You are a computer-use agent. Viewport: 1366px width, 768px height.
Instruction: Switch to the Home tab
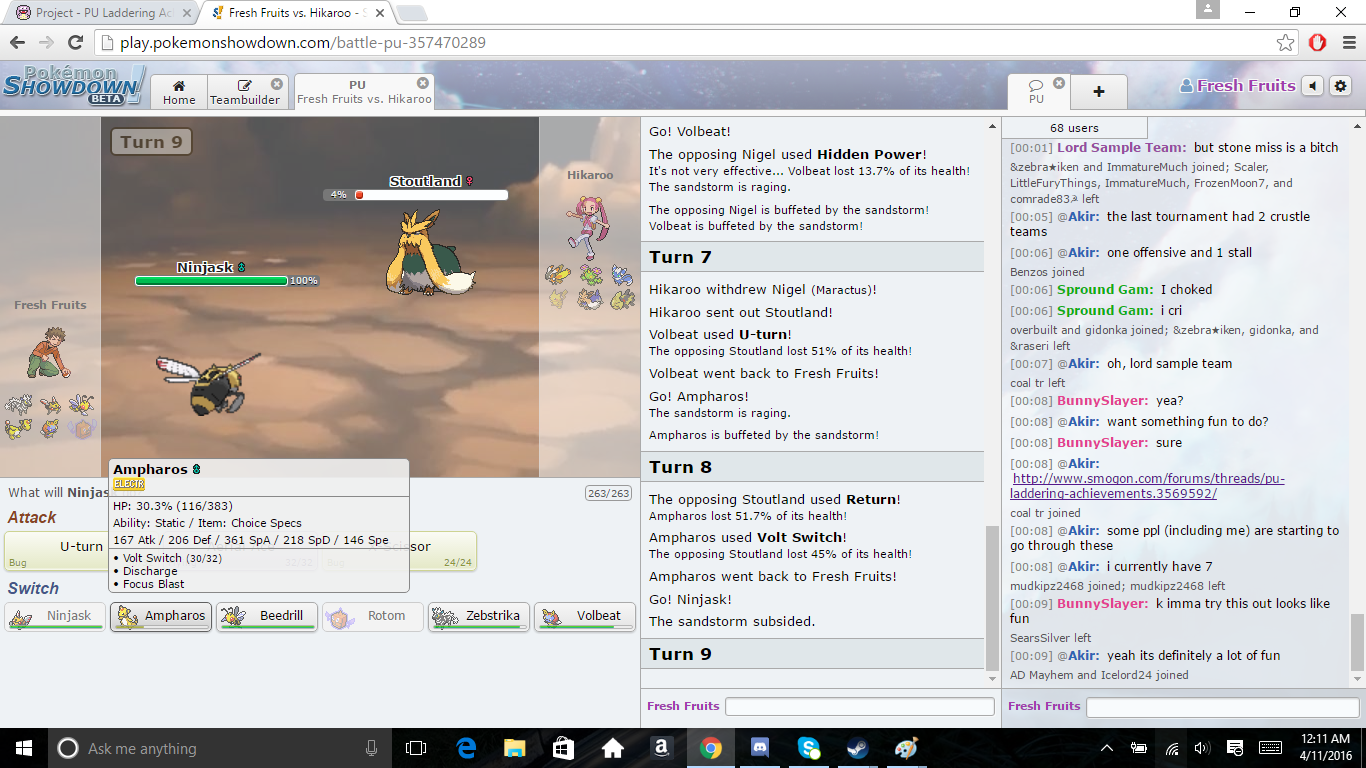click(x=179, y=92)
